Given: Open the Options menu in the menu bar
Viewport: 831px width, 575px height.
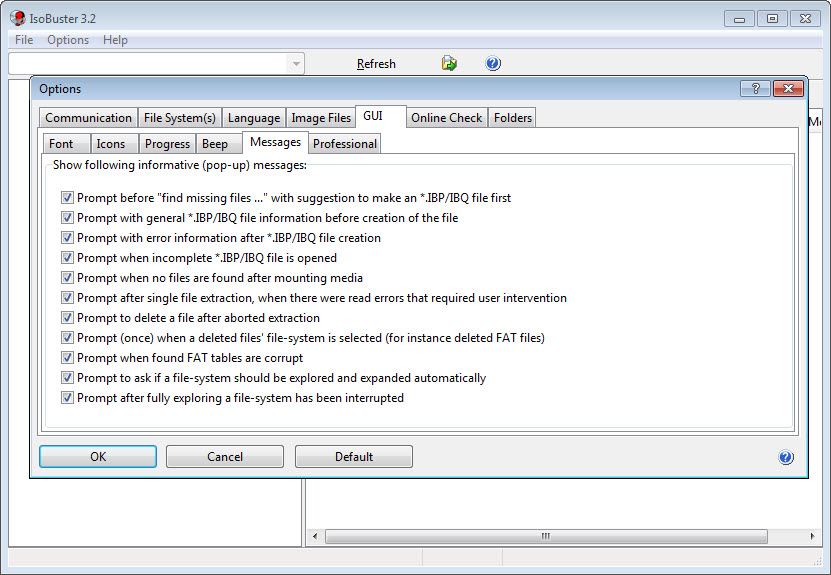Looking at the screenshot, I should coord(68,40).
